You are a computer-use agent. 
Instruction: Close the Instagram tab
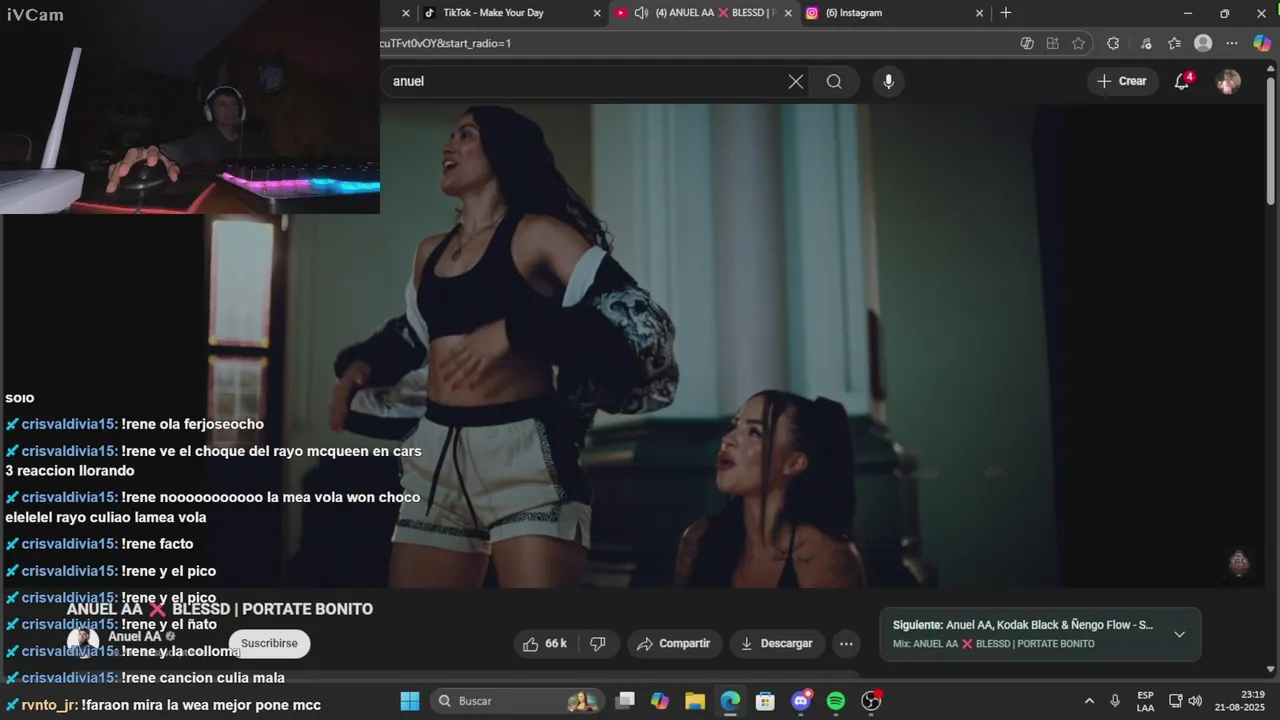point(979,13)
